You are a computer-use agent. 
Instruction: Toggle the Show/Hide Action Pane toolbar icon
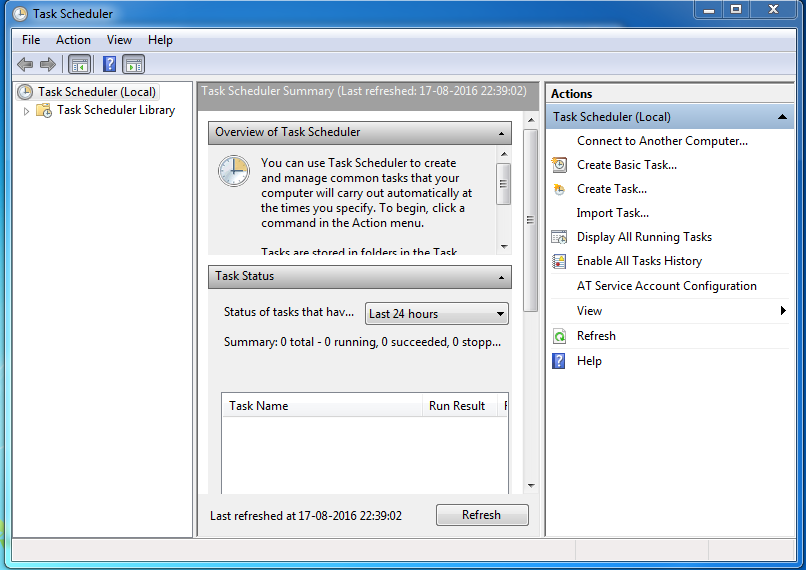click(134, 65)
